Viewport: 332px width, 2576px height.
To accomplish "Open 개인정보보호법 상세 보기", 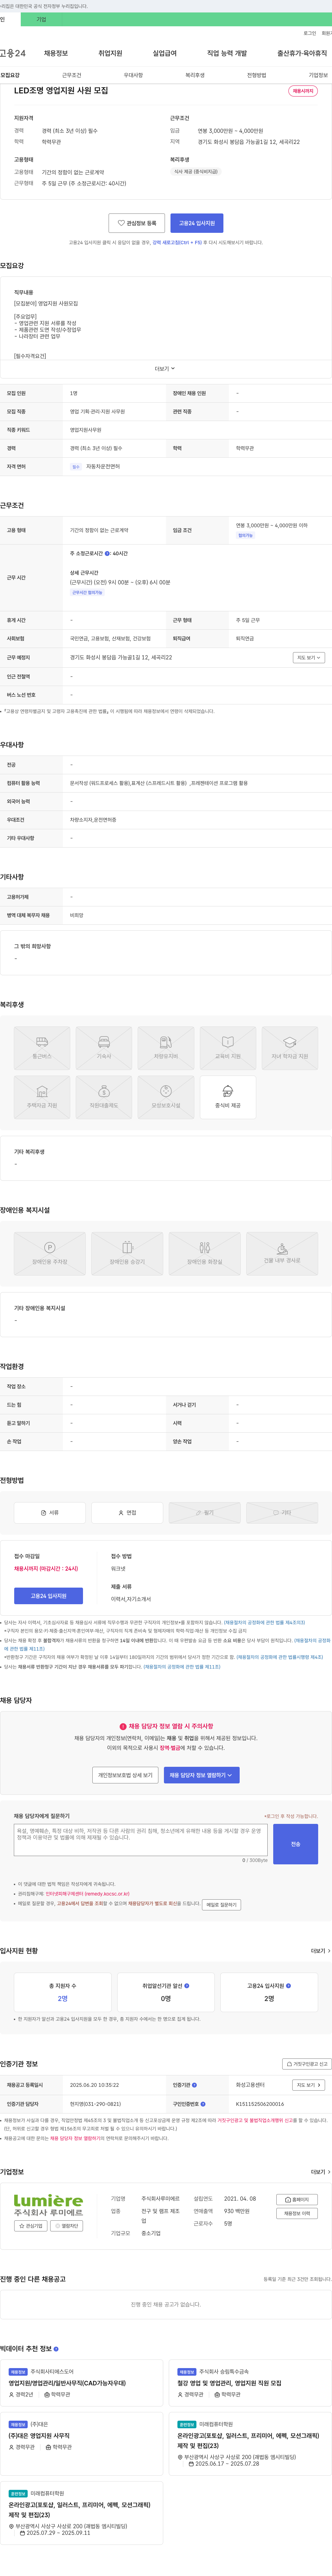I will (124, 1775).
